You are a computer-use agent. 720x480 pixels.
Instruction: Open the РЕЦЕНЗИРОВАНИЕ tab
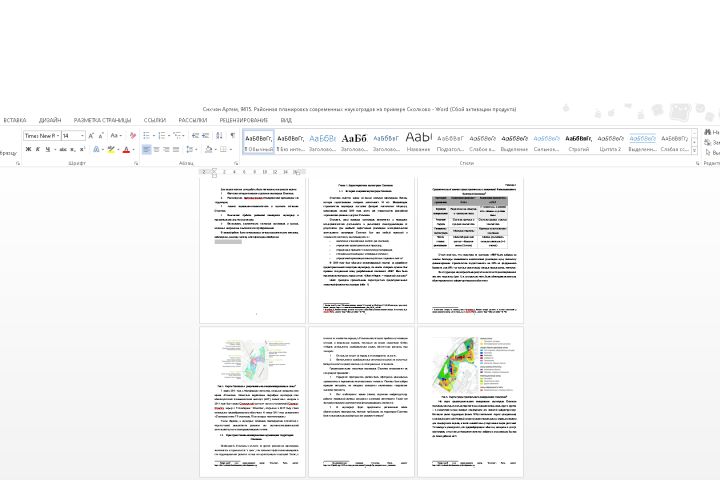[243, 120]
